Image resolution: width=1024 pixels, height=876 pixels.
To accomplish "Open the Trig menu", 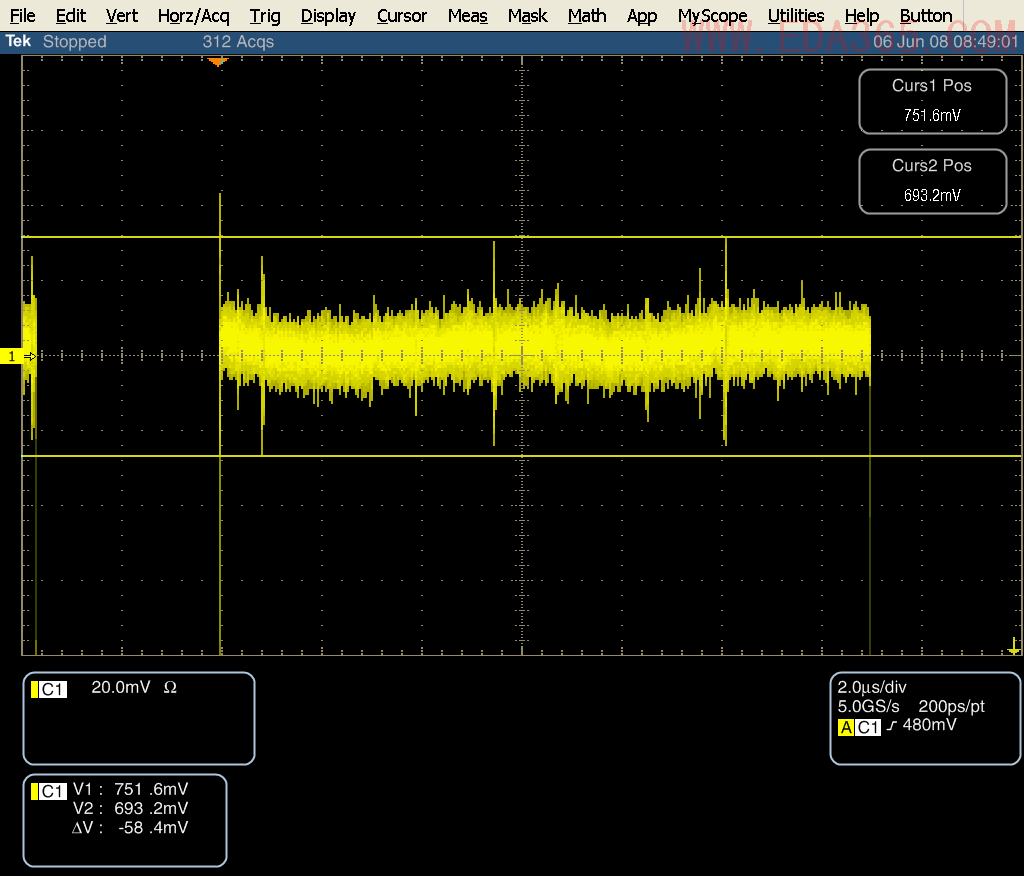I will pos(265,16).
